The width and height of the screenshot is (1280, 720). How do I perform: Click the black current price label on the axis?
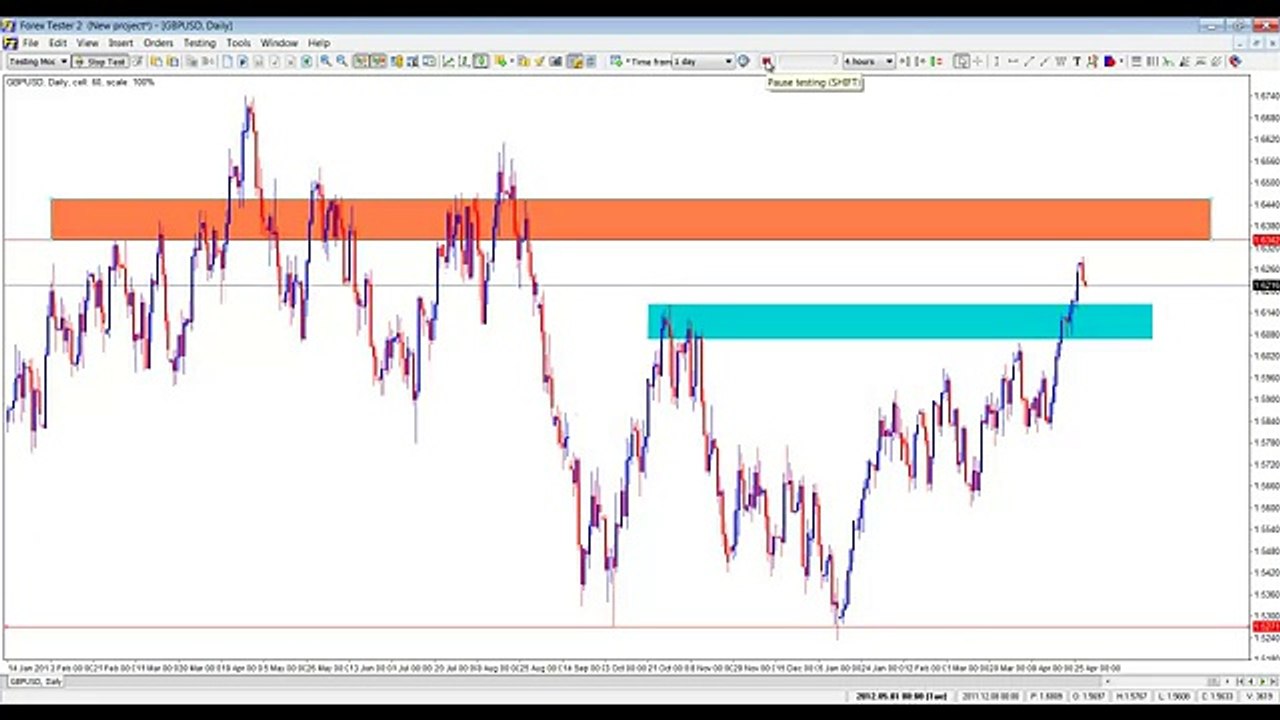point(1265,286)
